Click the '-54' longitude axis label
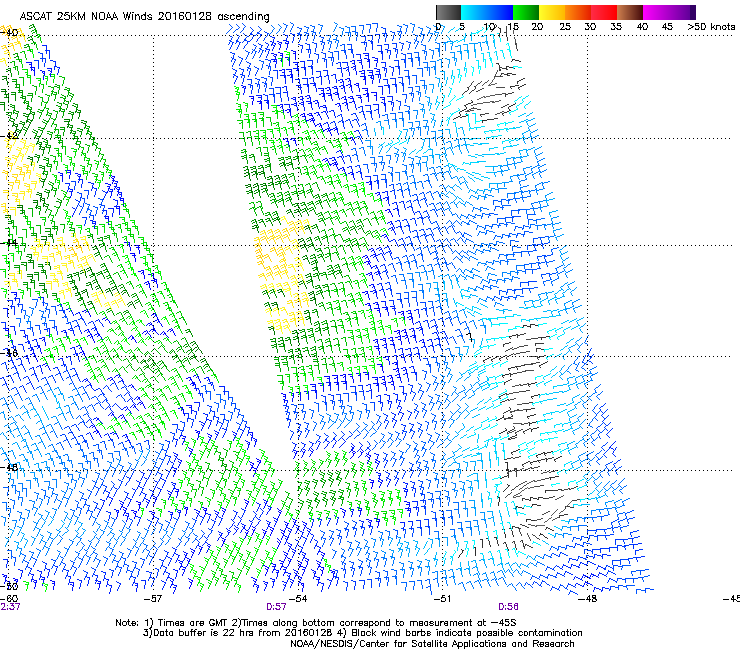Viewport: 740px width, 650px height. click(298, 599)
